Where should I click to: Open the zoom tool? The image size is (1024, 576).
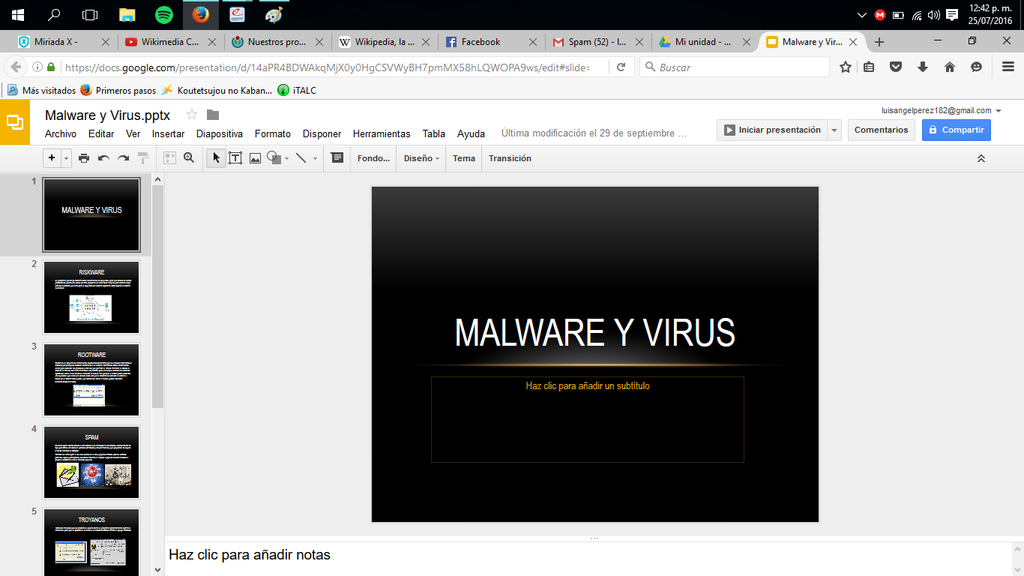point(188,158)
